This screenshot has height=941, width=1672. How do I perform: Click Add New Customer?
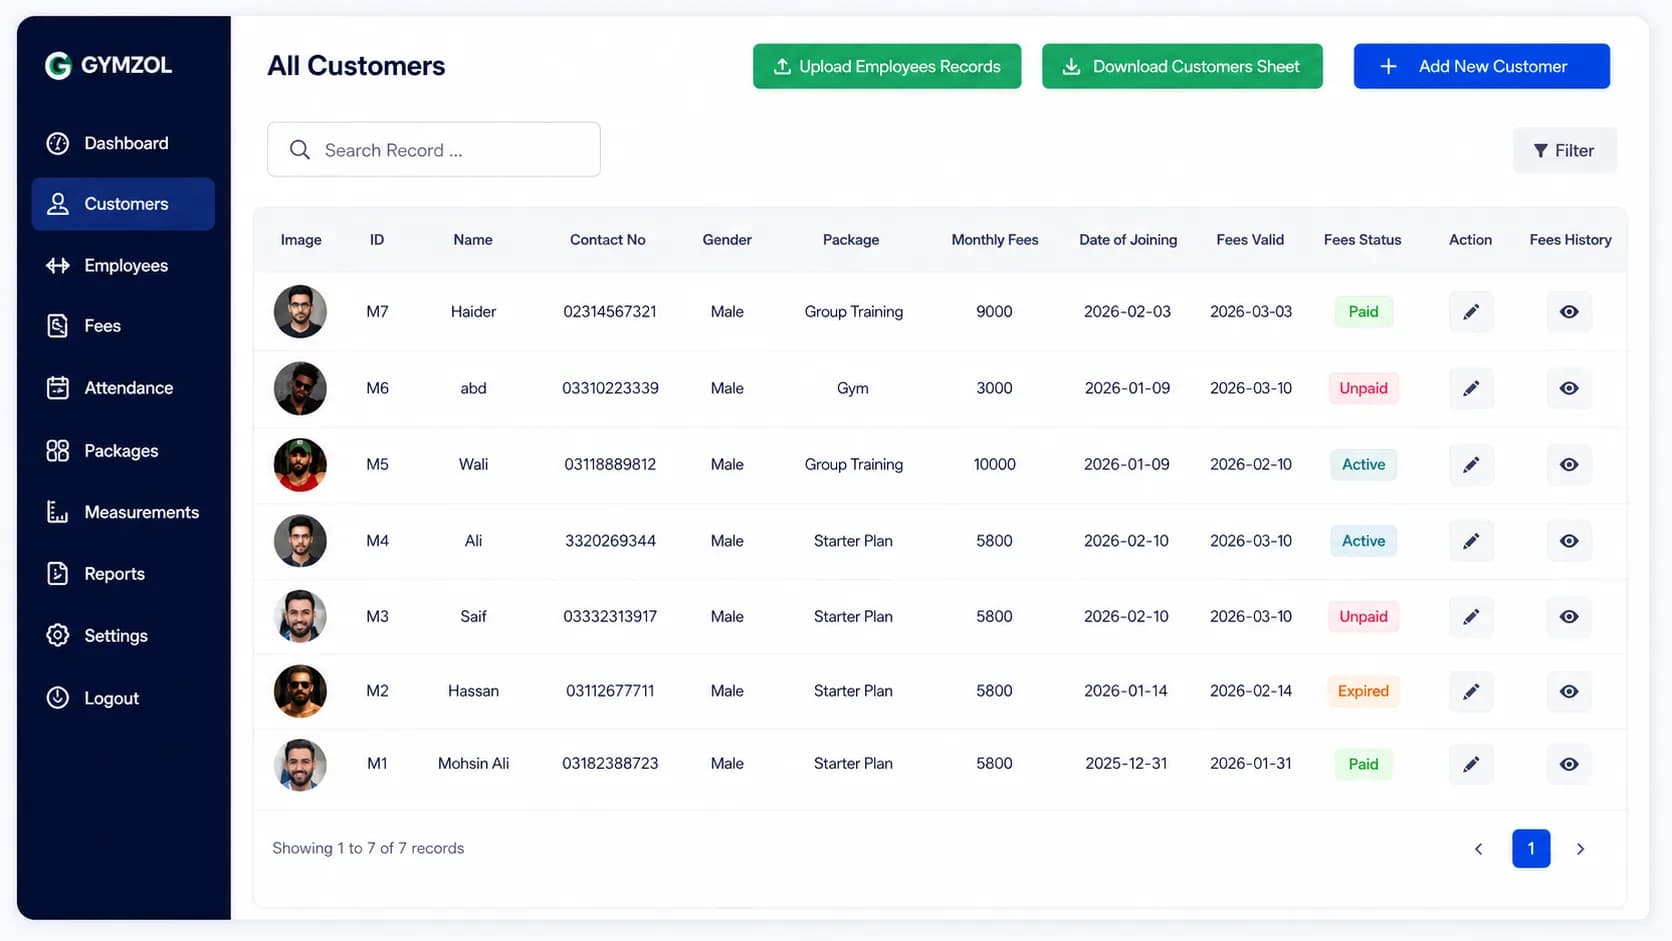click(1481, 66)
